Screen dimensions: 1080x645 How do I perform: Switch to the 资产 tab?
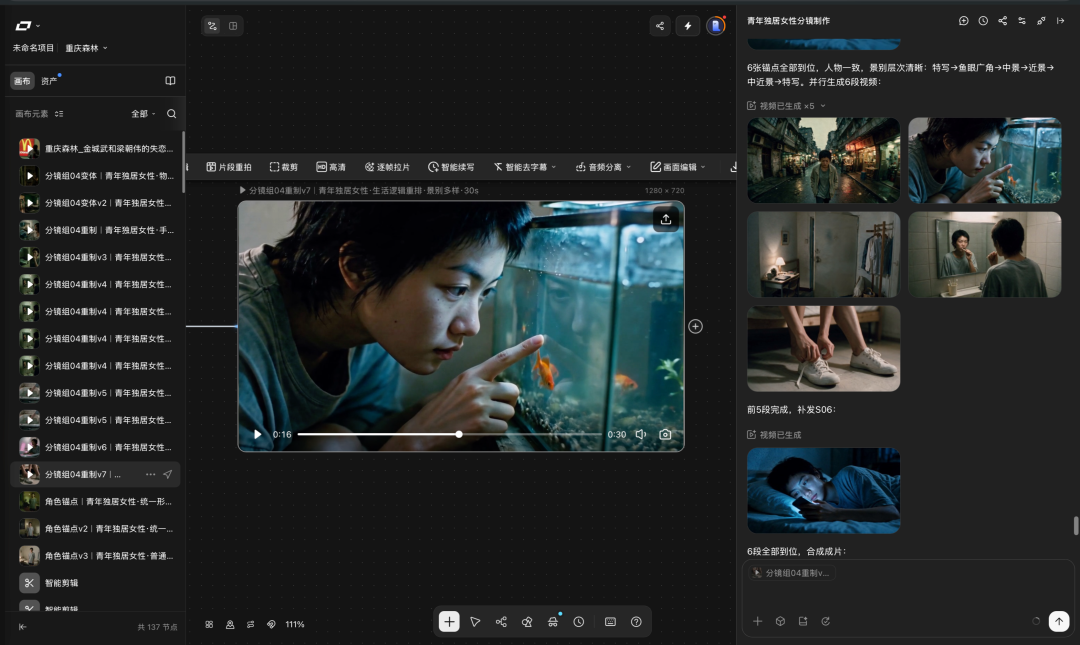(48, 81)
